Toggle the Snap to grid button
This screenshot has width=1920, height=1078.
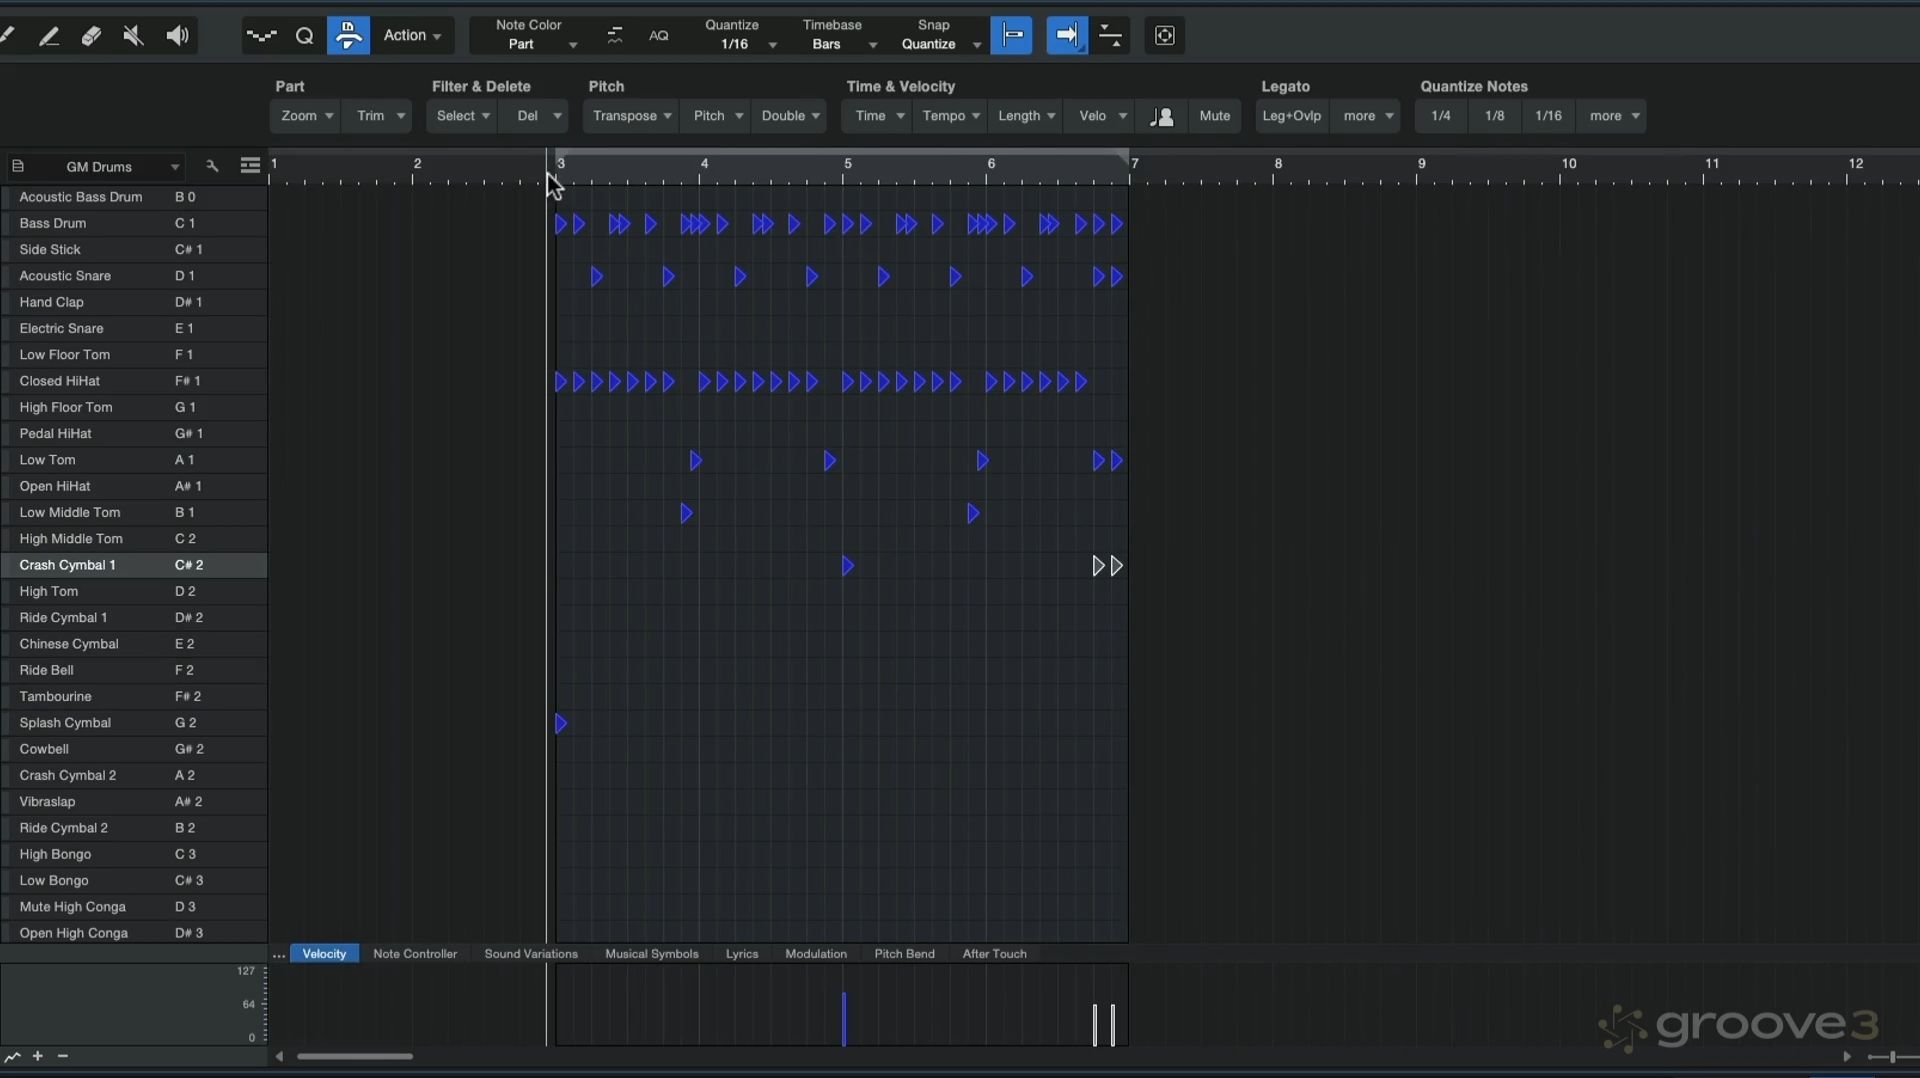click(1011, 36)
